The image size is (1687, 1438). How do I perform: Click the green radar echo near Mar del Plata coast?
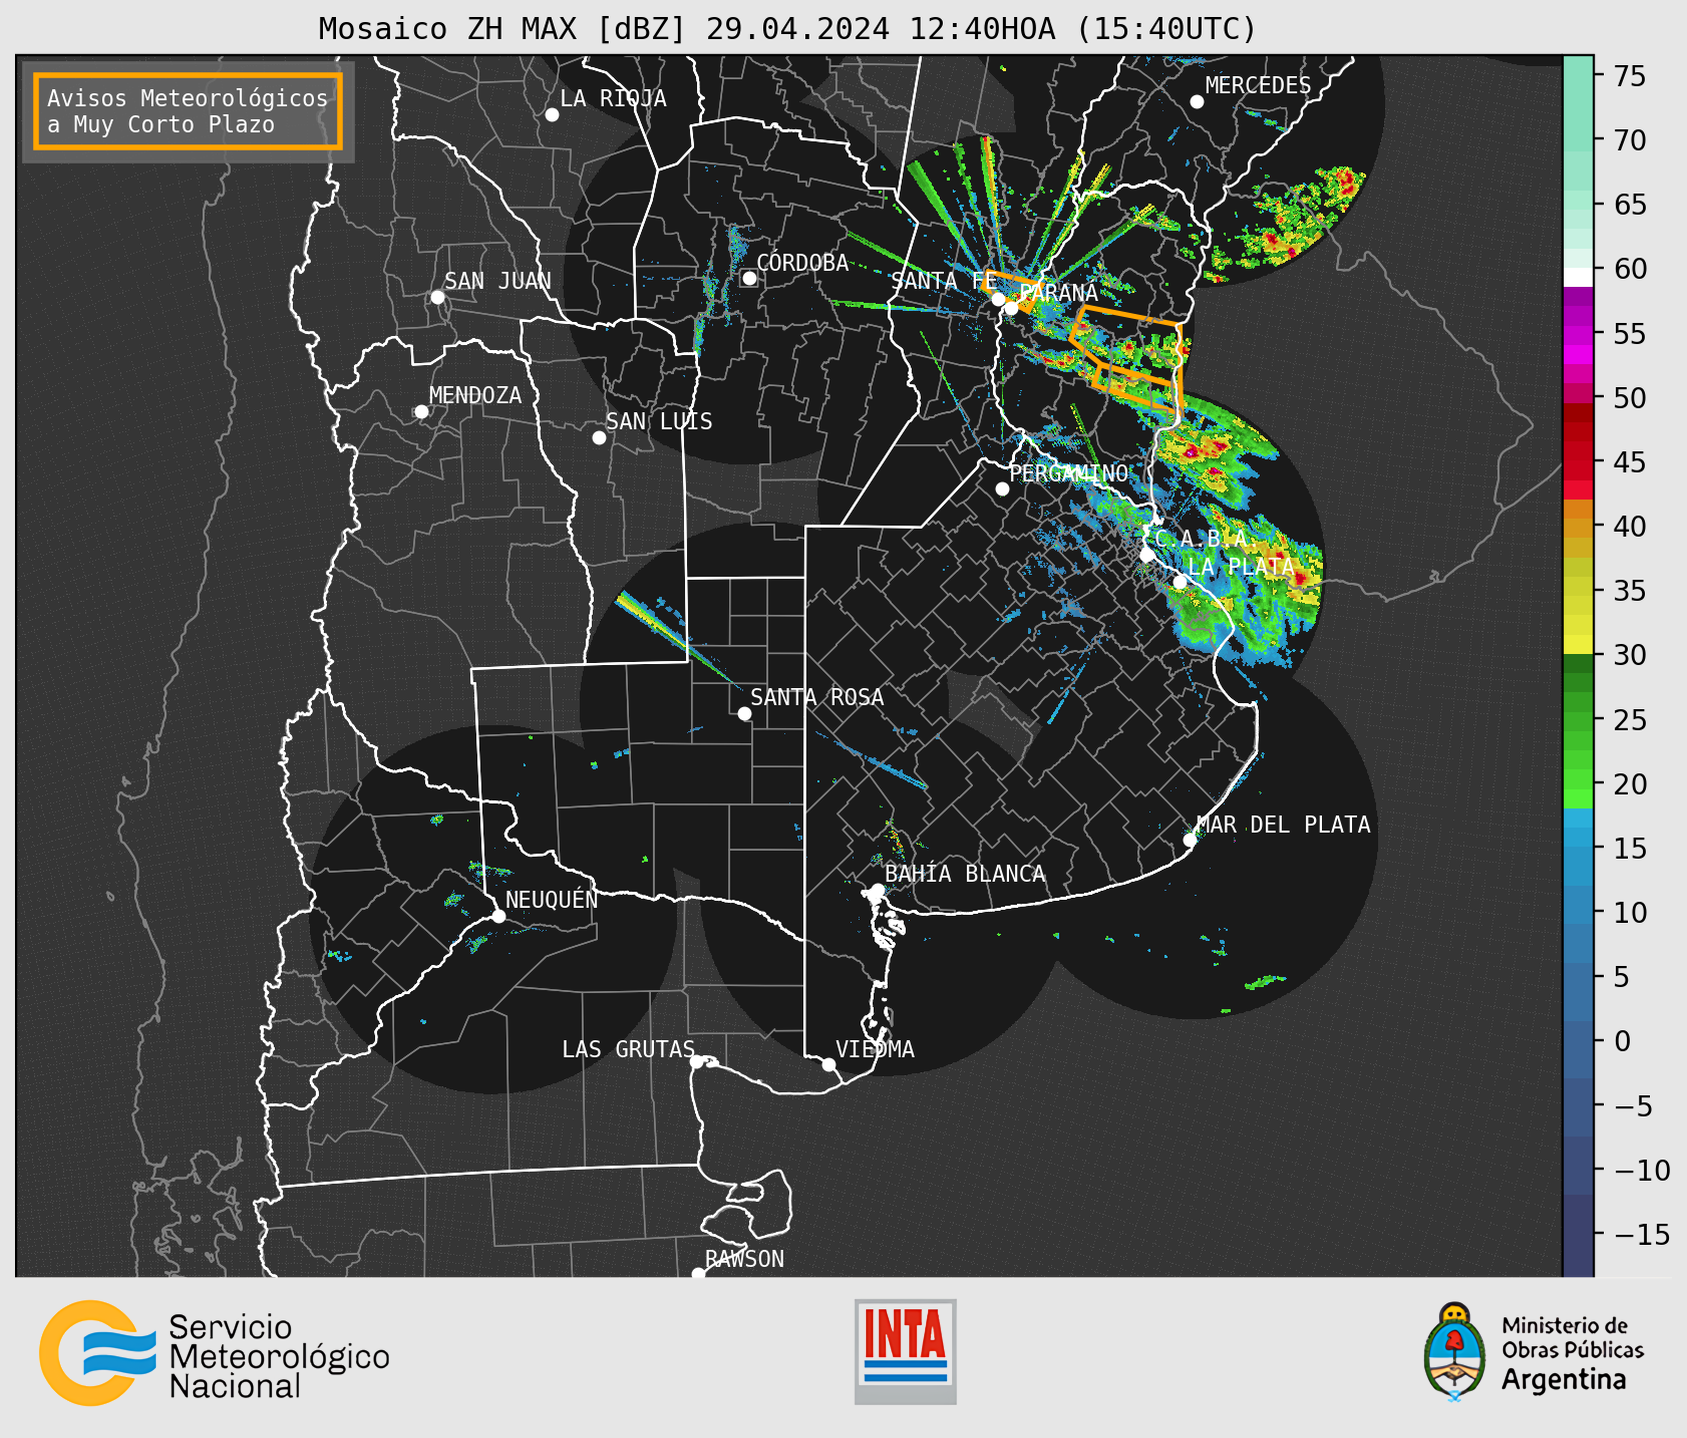pos(1266,982)
